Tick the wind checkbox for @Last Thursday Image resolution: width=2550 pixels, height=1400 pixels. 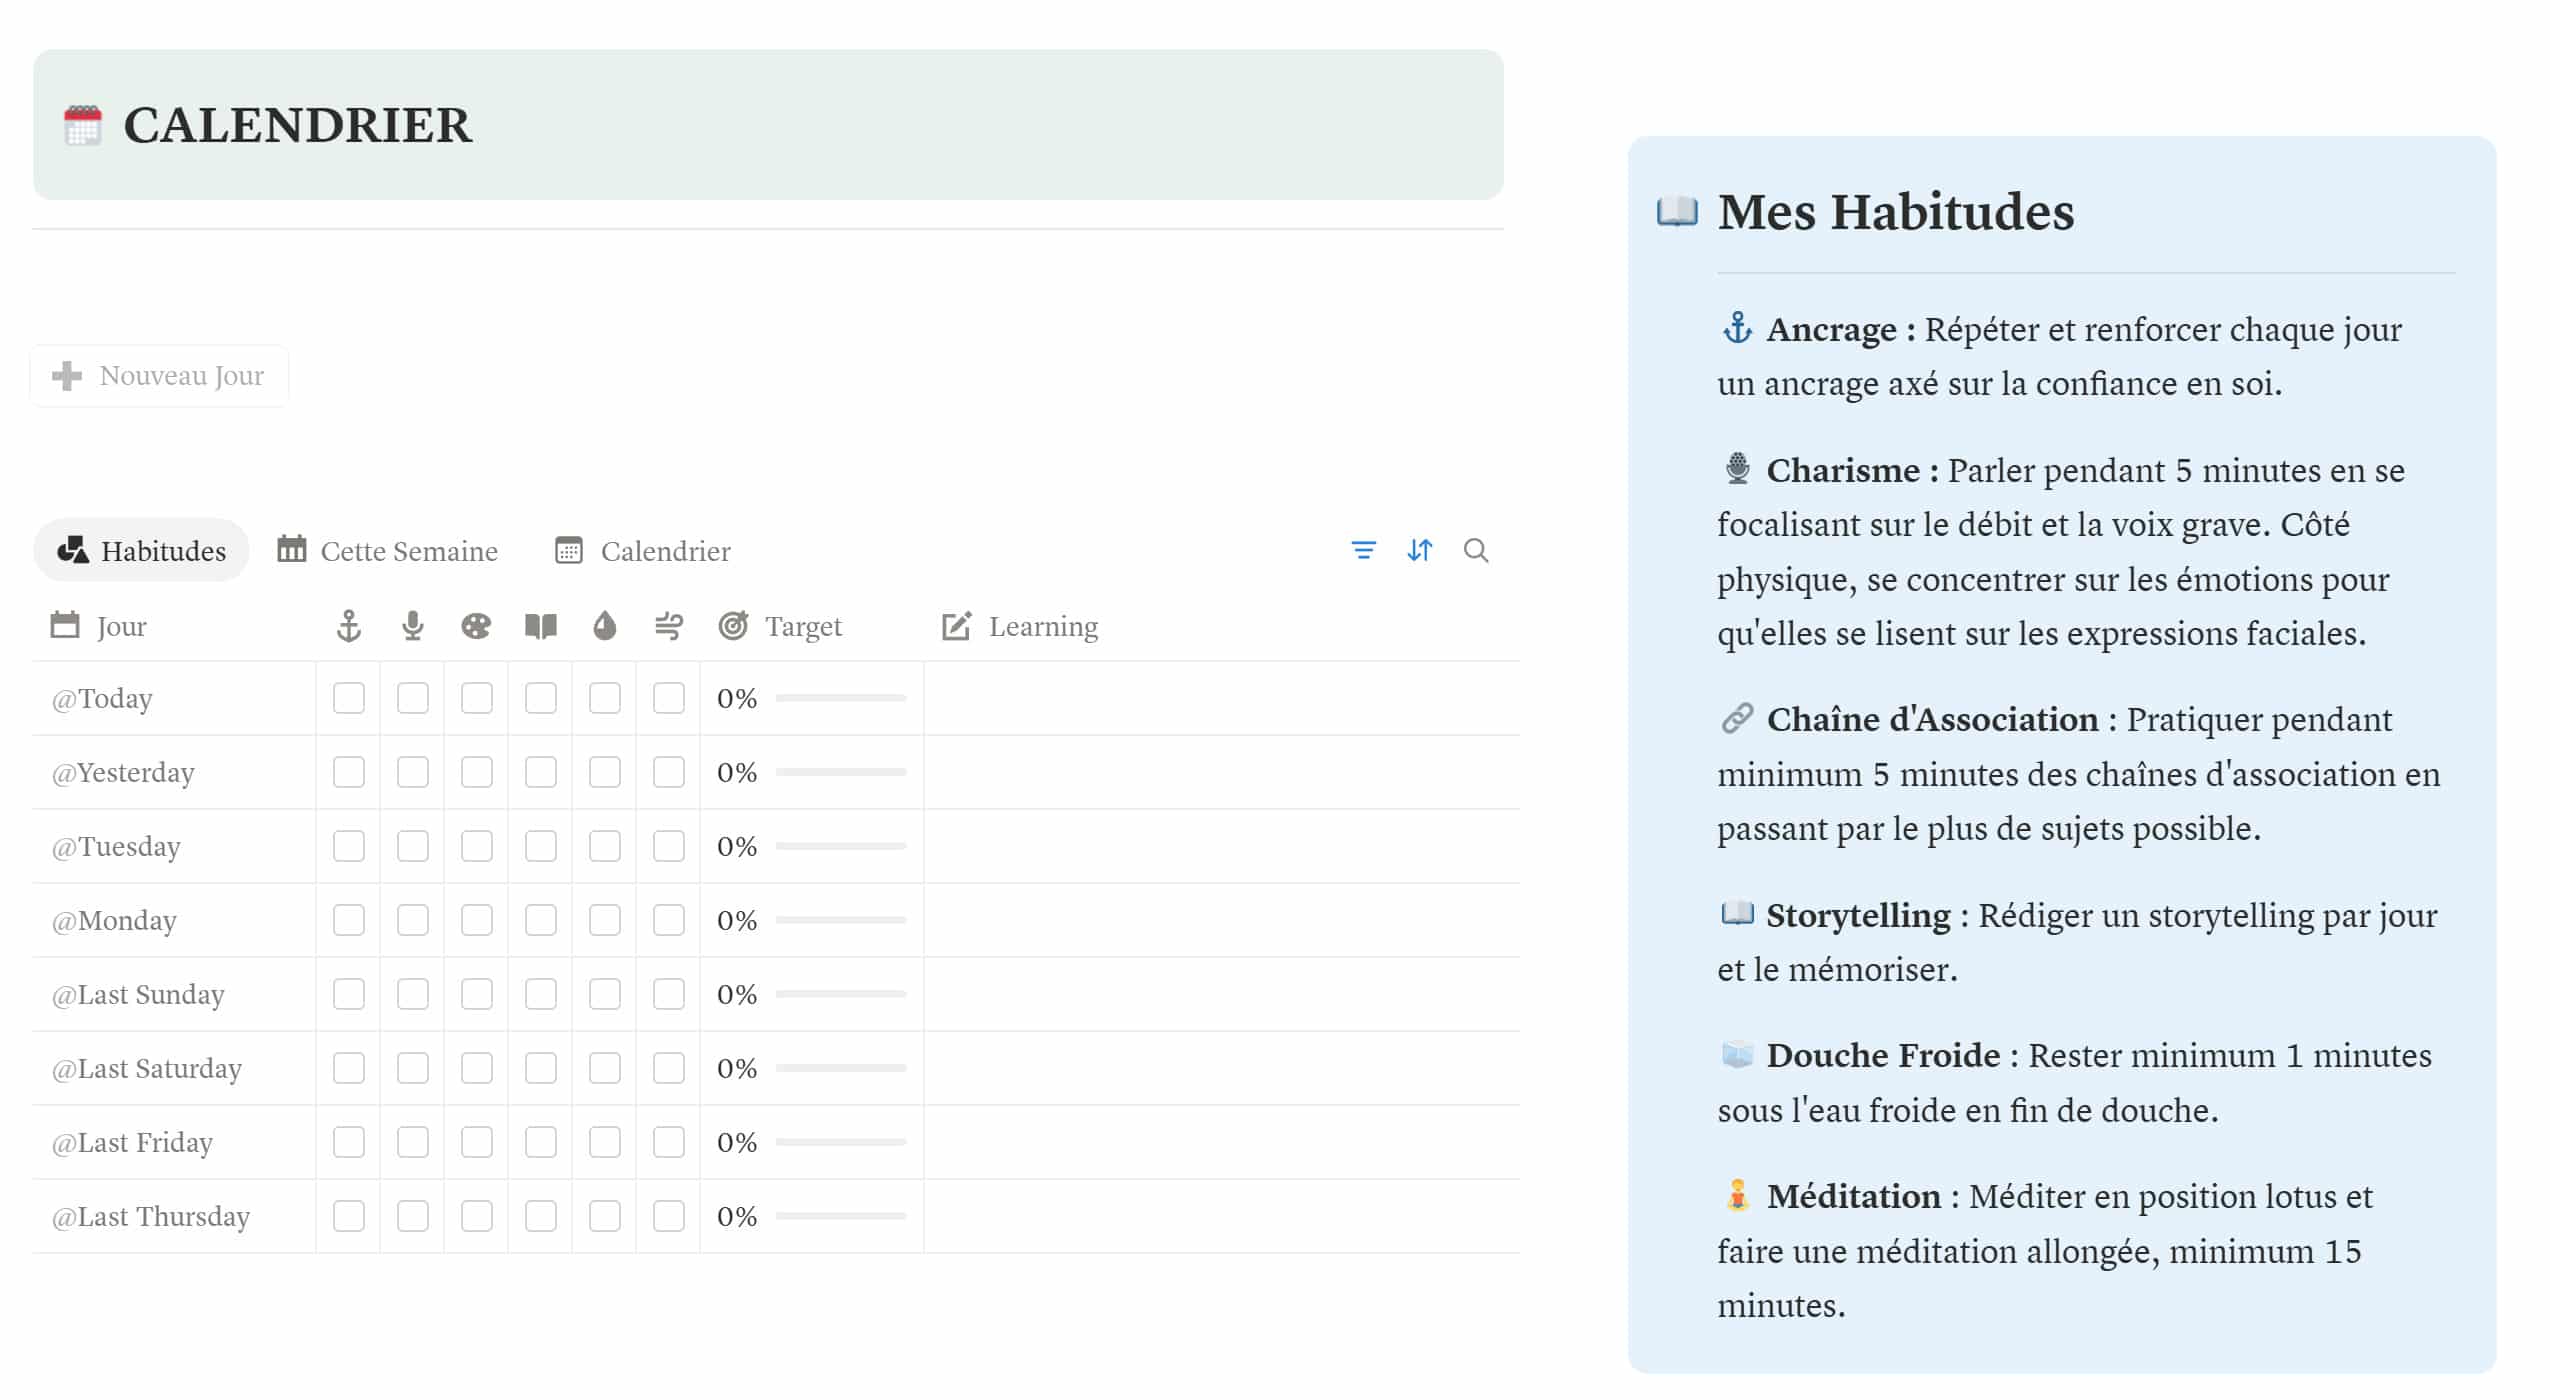(668, 1216)
